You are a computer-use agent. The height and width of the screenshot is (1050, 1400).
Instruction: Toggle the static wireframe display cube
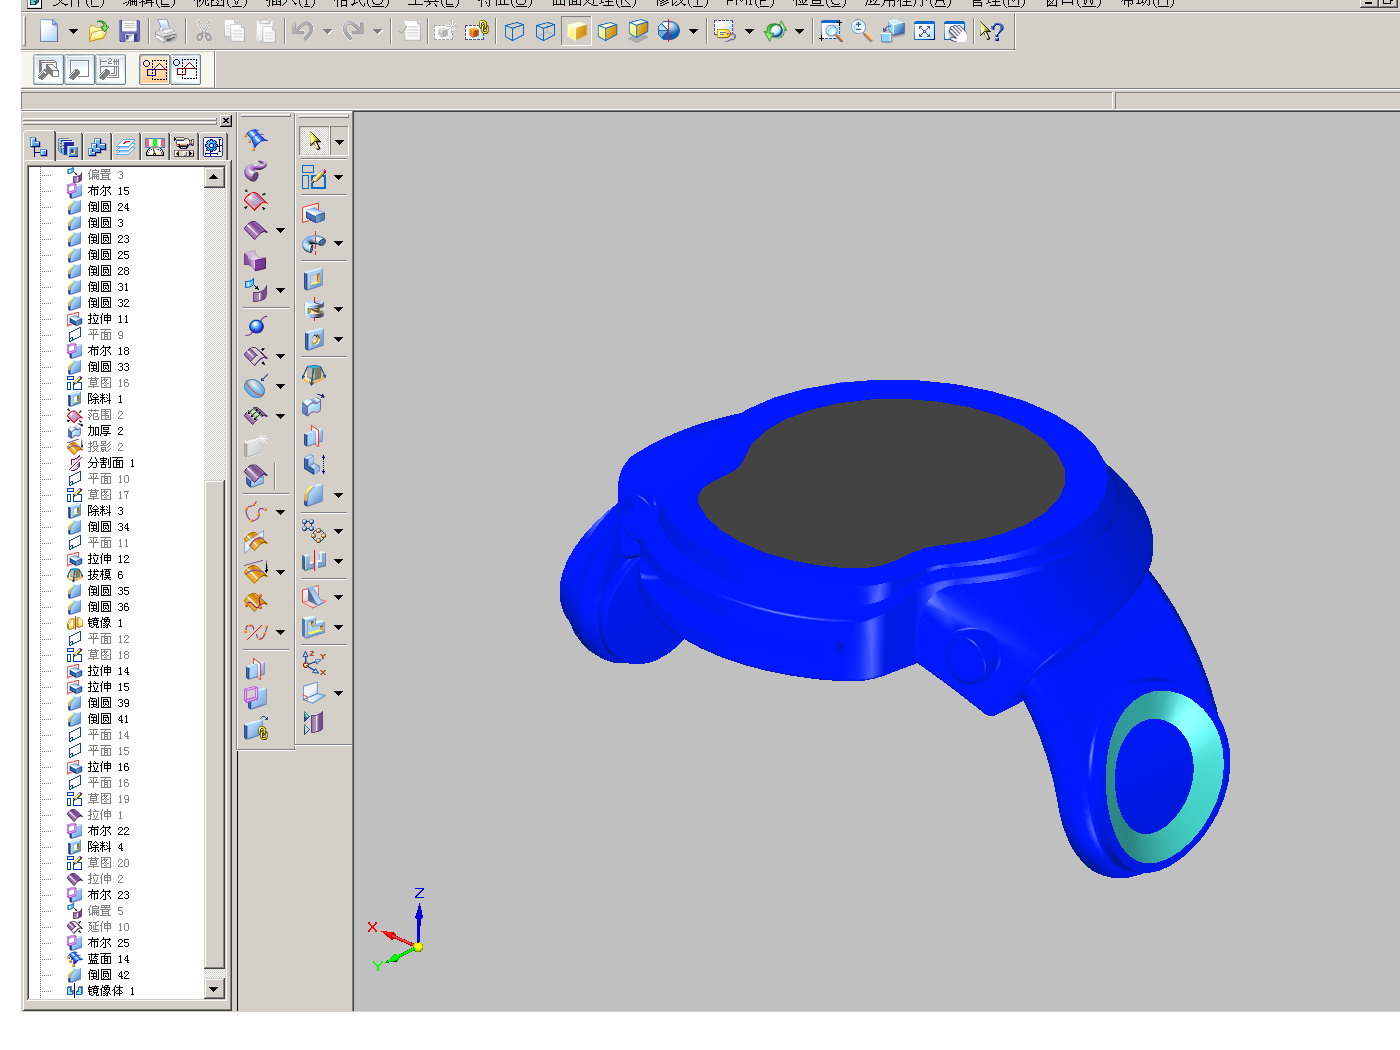click(514, 32)
